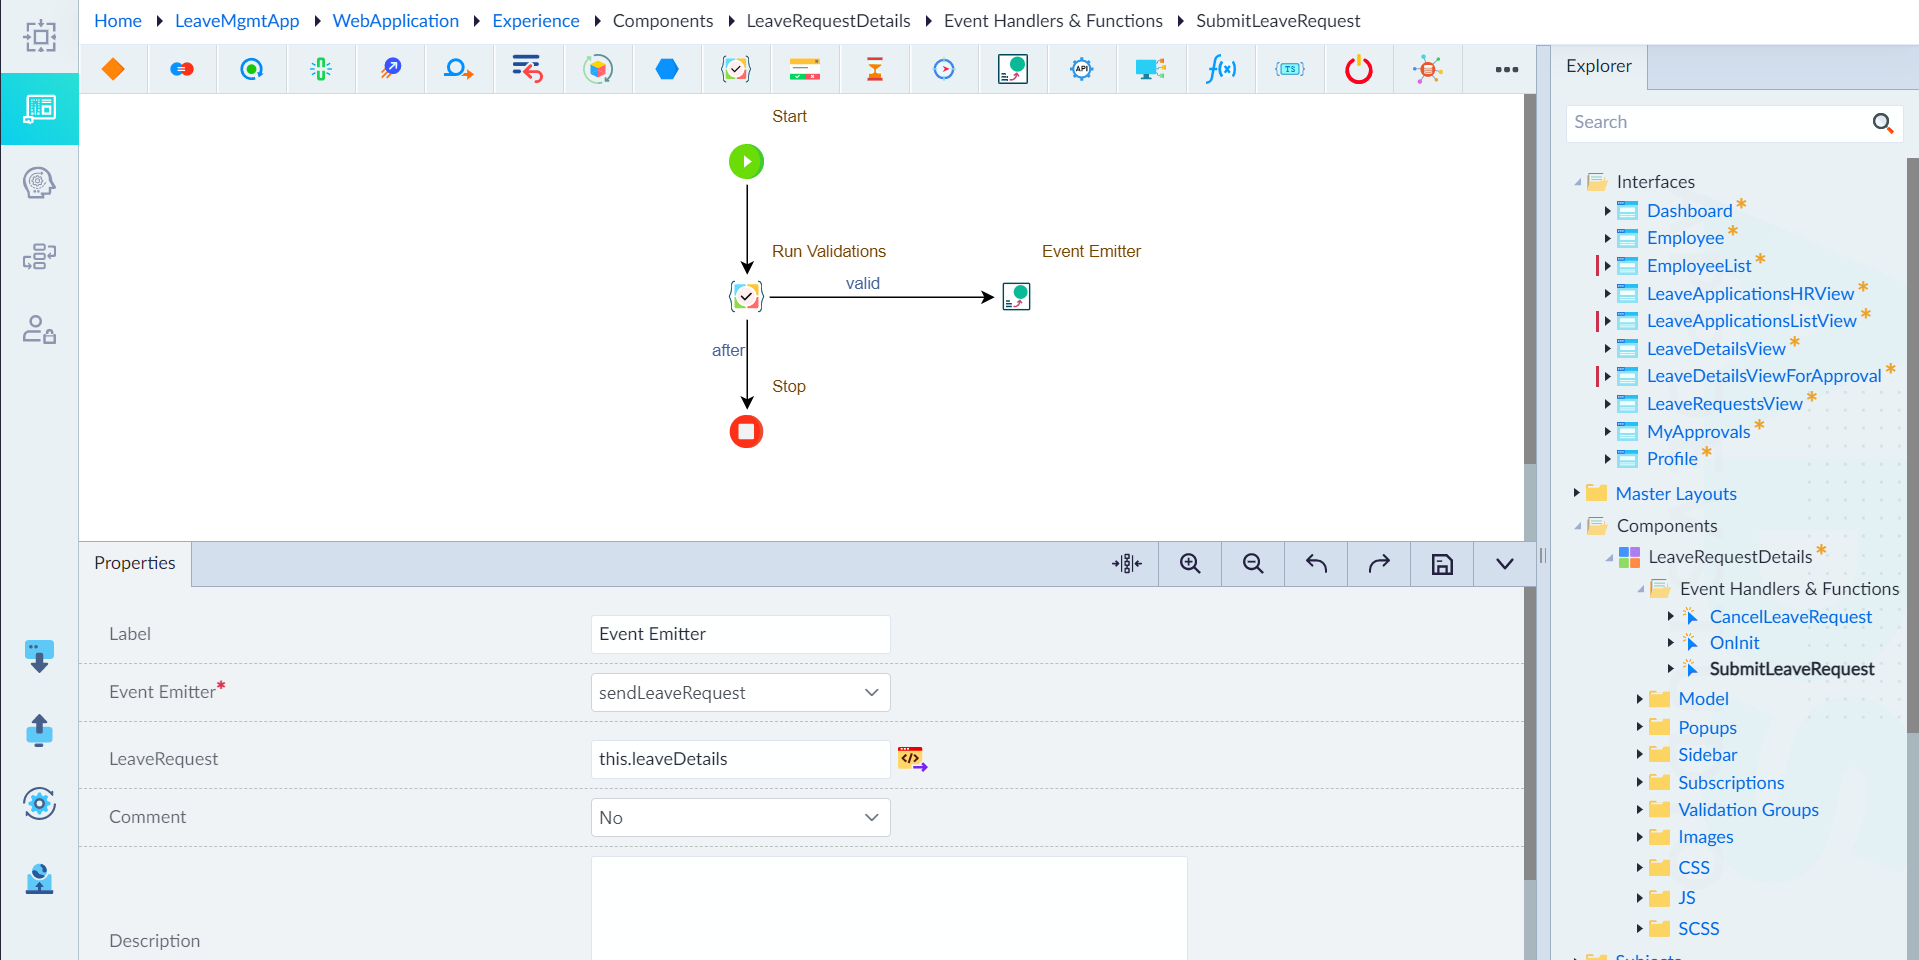Zoom in on the flow canvas
Screen dimensions: 1919x960
1190,564
